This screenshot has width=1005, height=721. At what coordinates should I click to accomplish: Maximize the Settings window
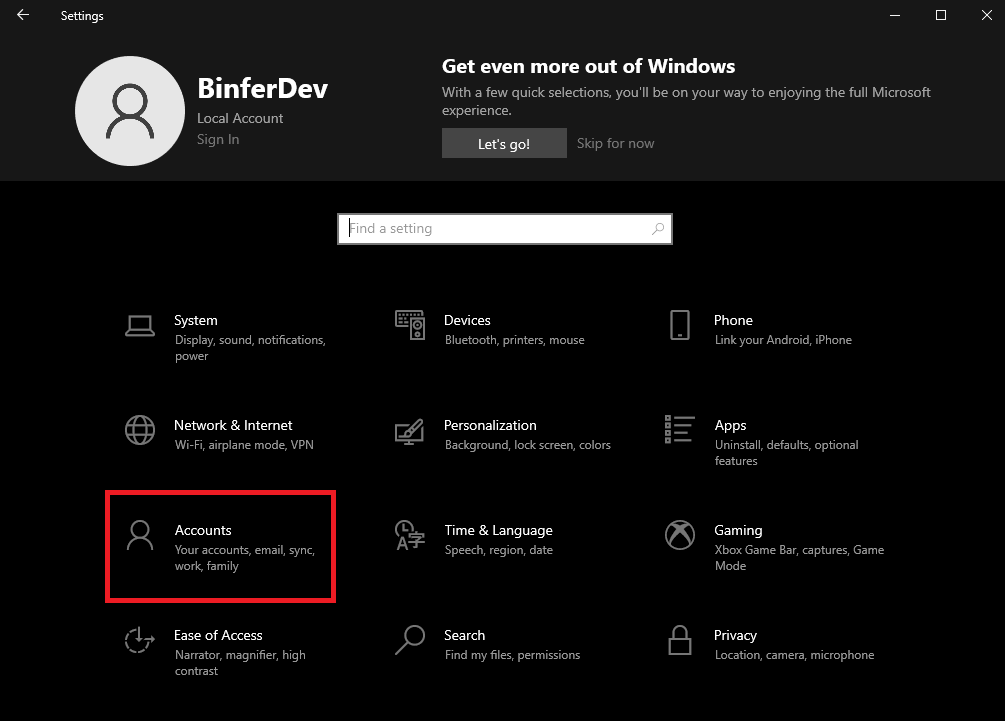[941, 15]
